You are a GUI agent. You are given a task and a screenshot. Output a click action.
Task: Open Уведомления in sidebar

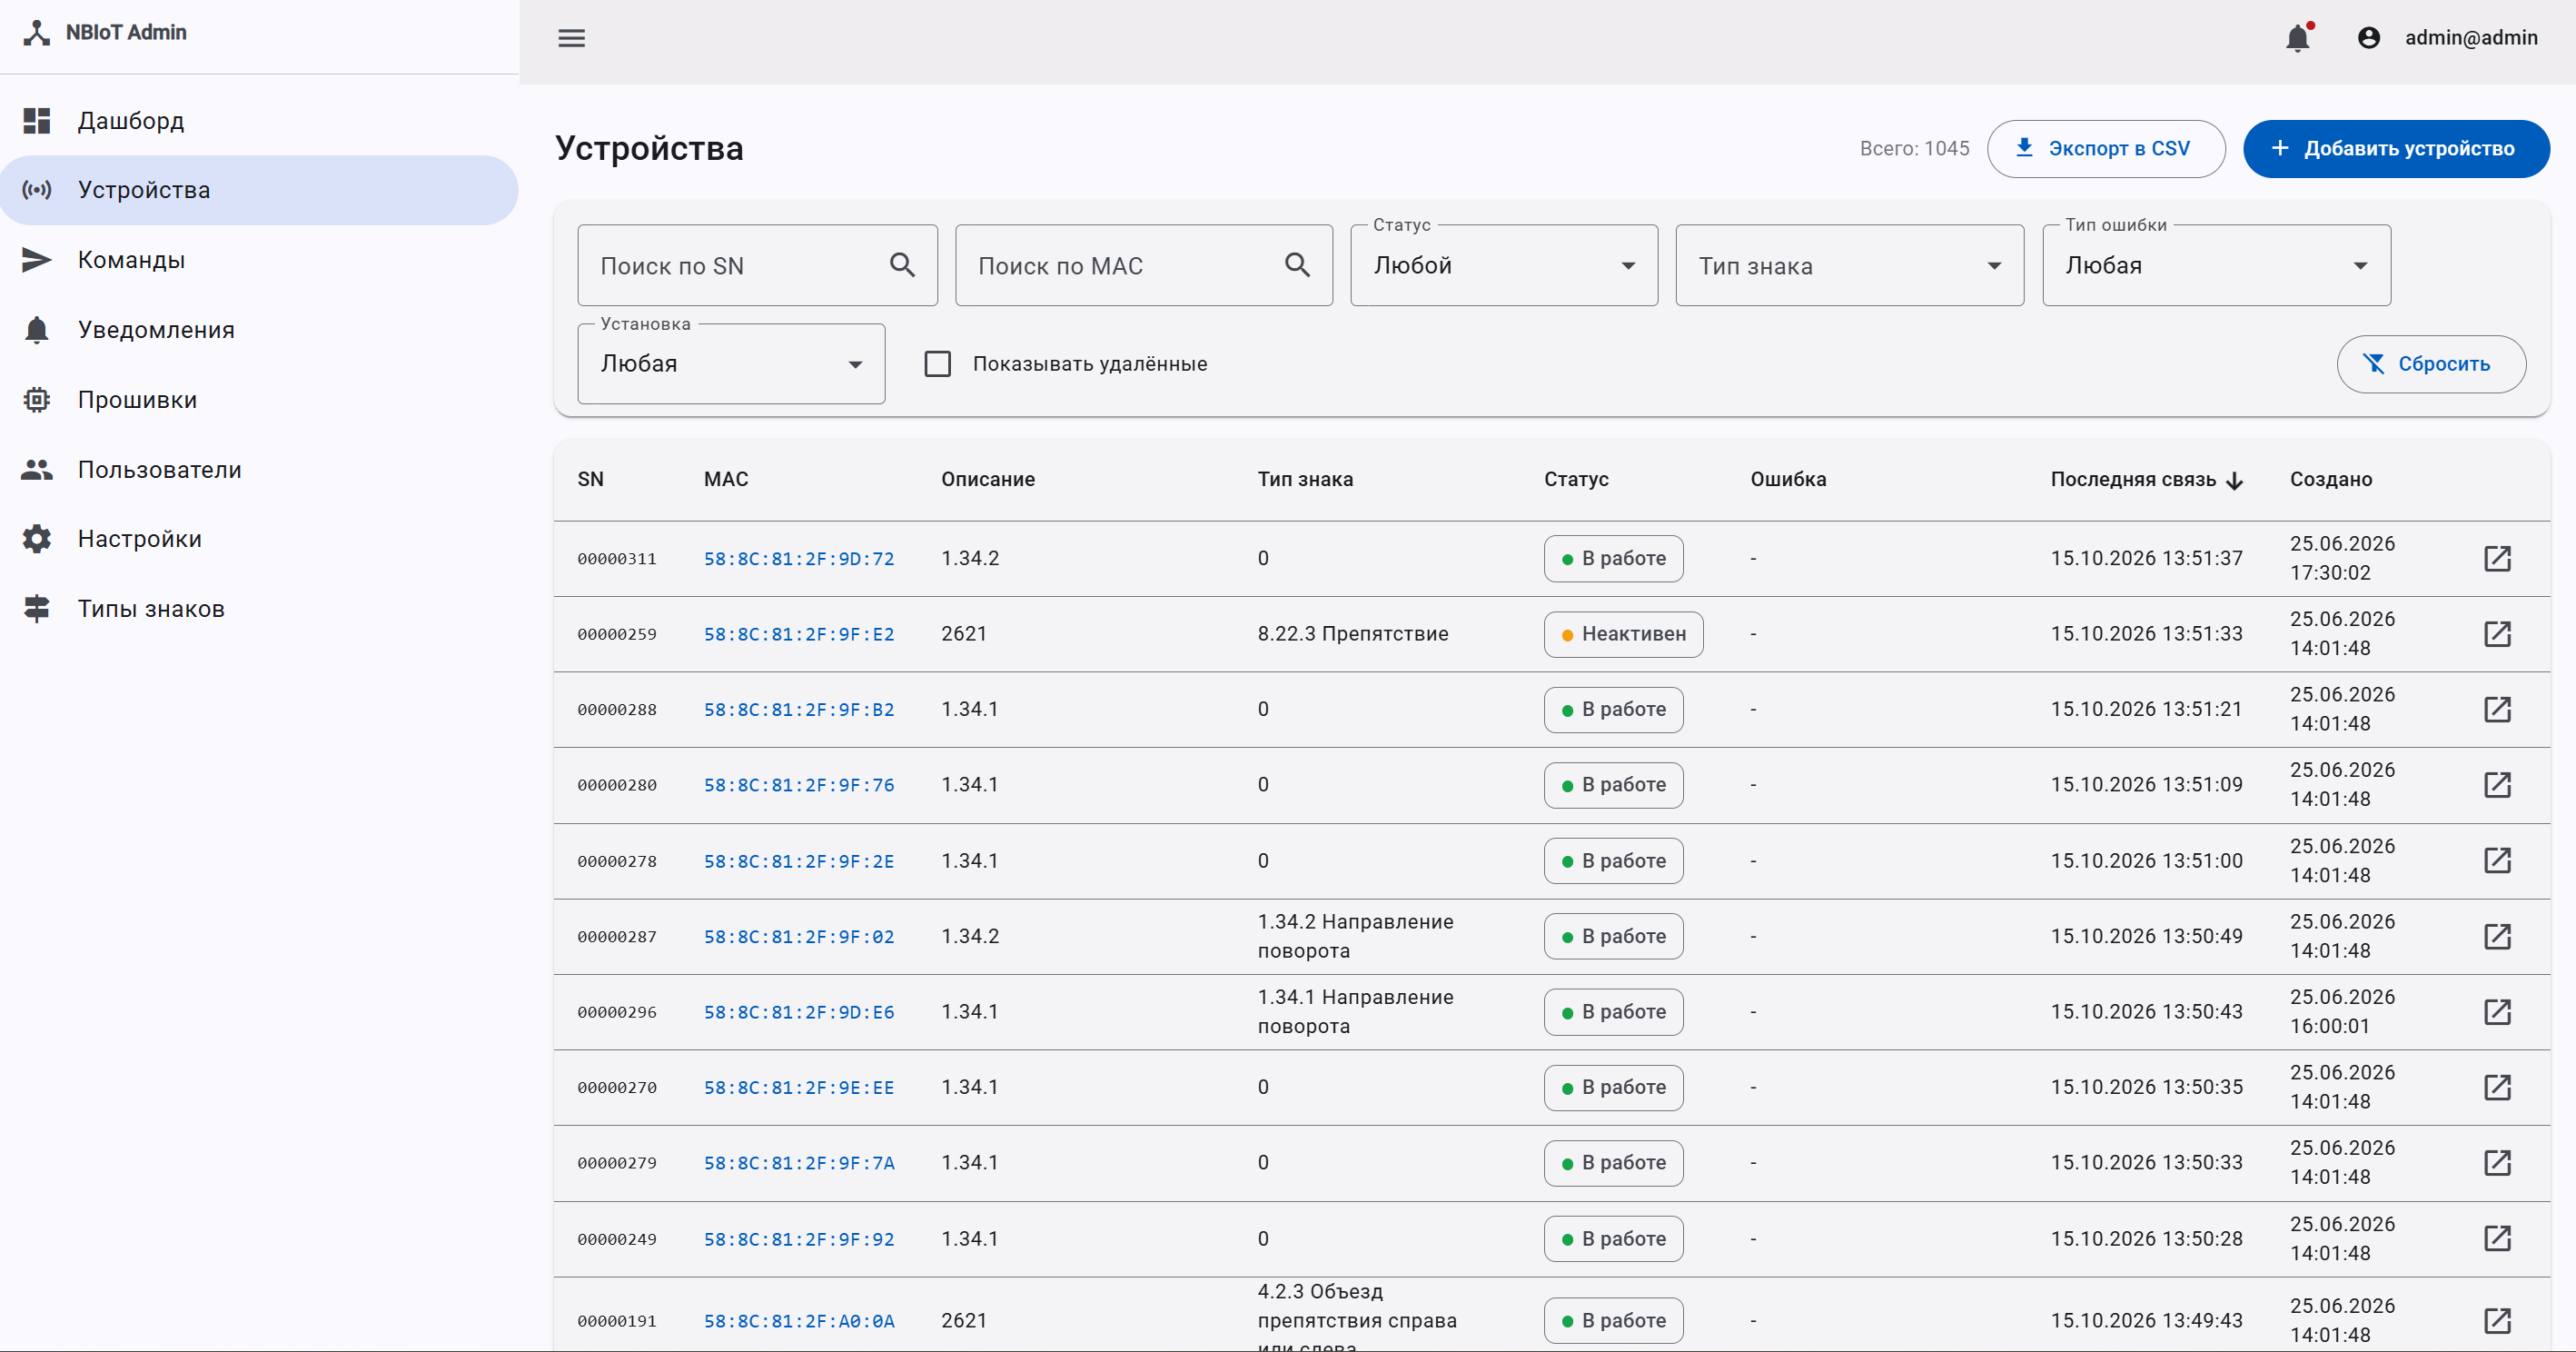[259, 330]
